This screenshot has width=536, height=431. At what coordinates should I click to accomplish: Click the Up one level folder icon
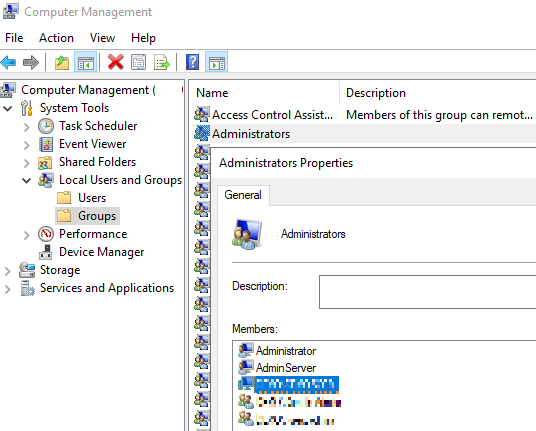(62, 63)
